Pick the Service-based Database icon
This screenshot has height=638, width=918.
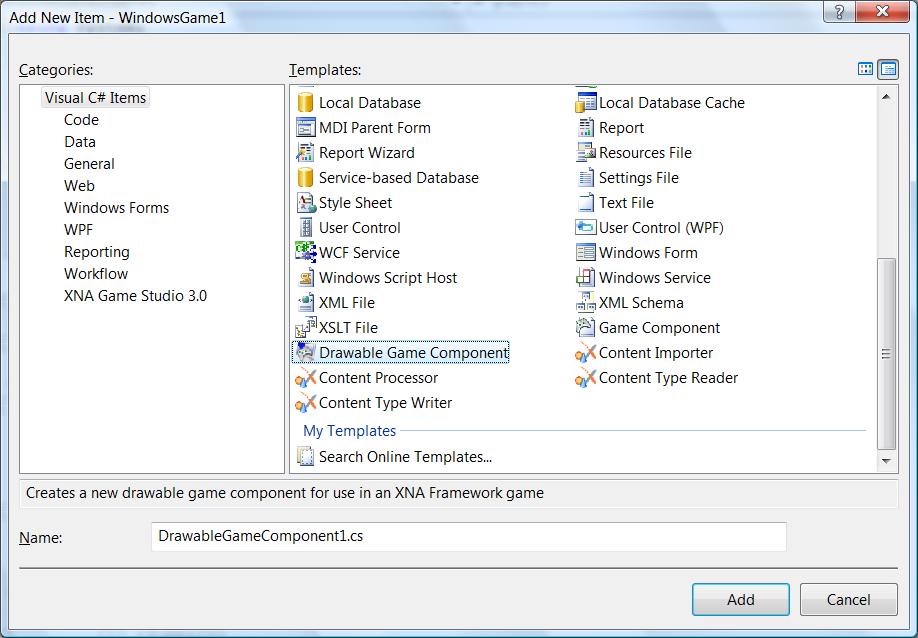(x=305, y=177)
